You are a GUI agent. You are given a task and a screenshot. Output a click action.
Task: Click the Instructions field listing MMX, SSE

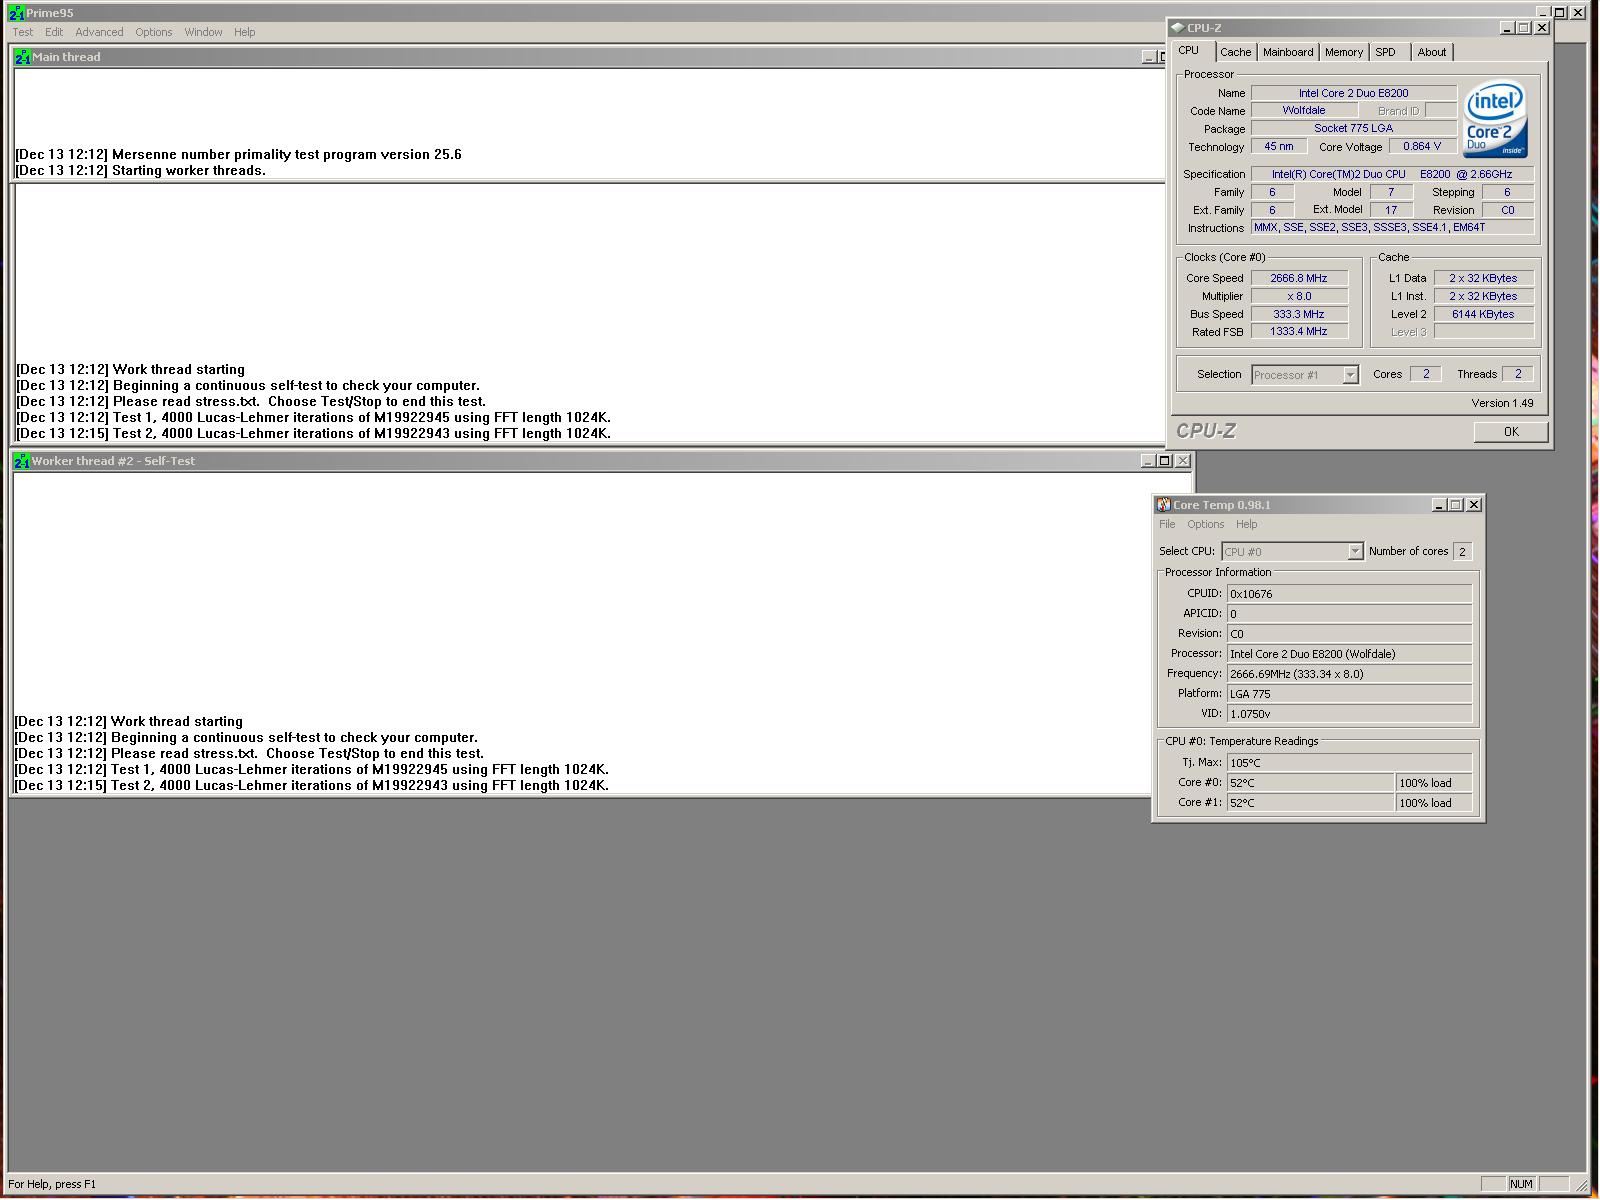tap(1392, 228)
